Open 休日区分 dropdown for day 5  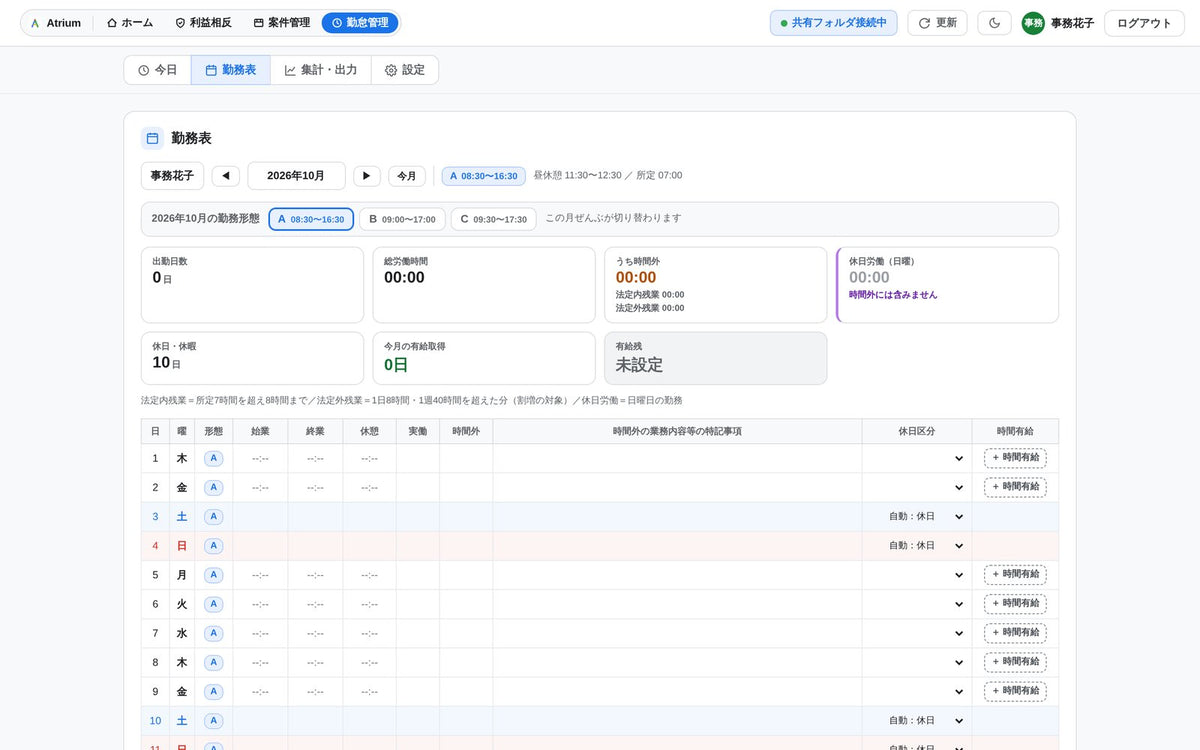point(917,575)
